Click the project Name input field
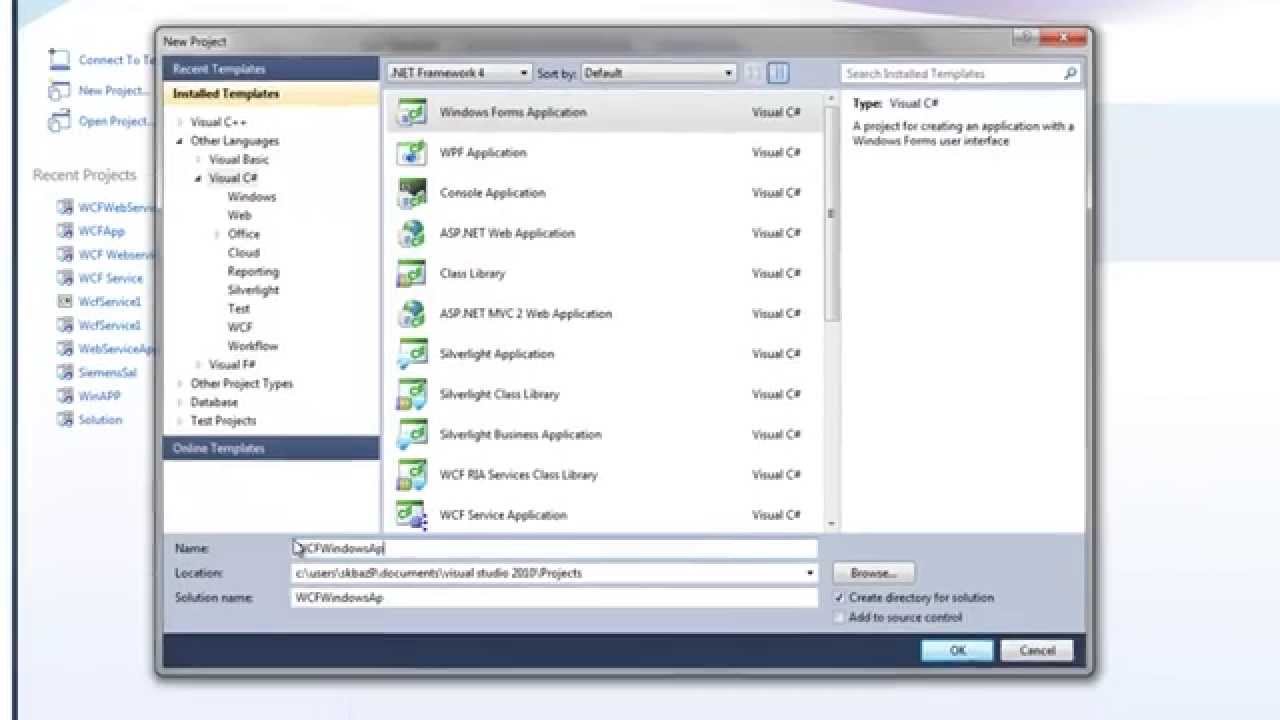1280x720 pixels. pyautogui.click(x=554, y=548)
